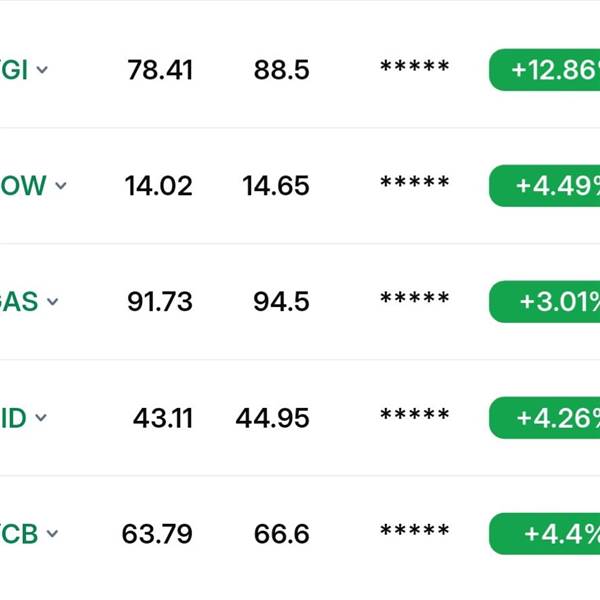Viewport: 600px width, 600px height.
Task: Click the +4.49% green change badge
Action: tap(545, 186)
